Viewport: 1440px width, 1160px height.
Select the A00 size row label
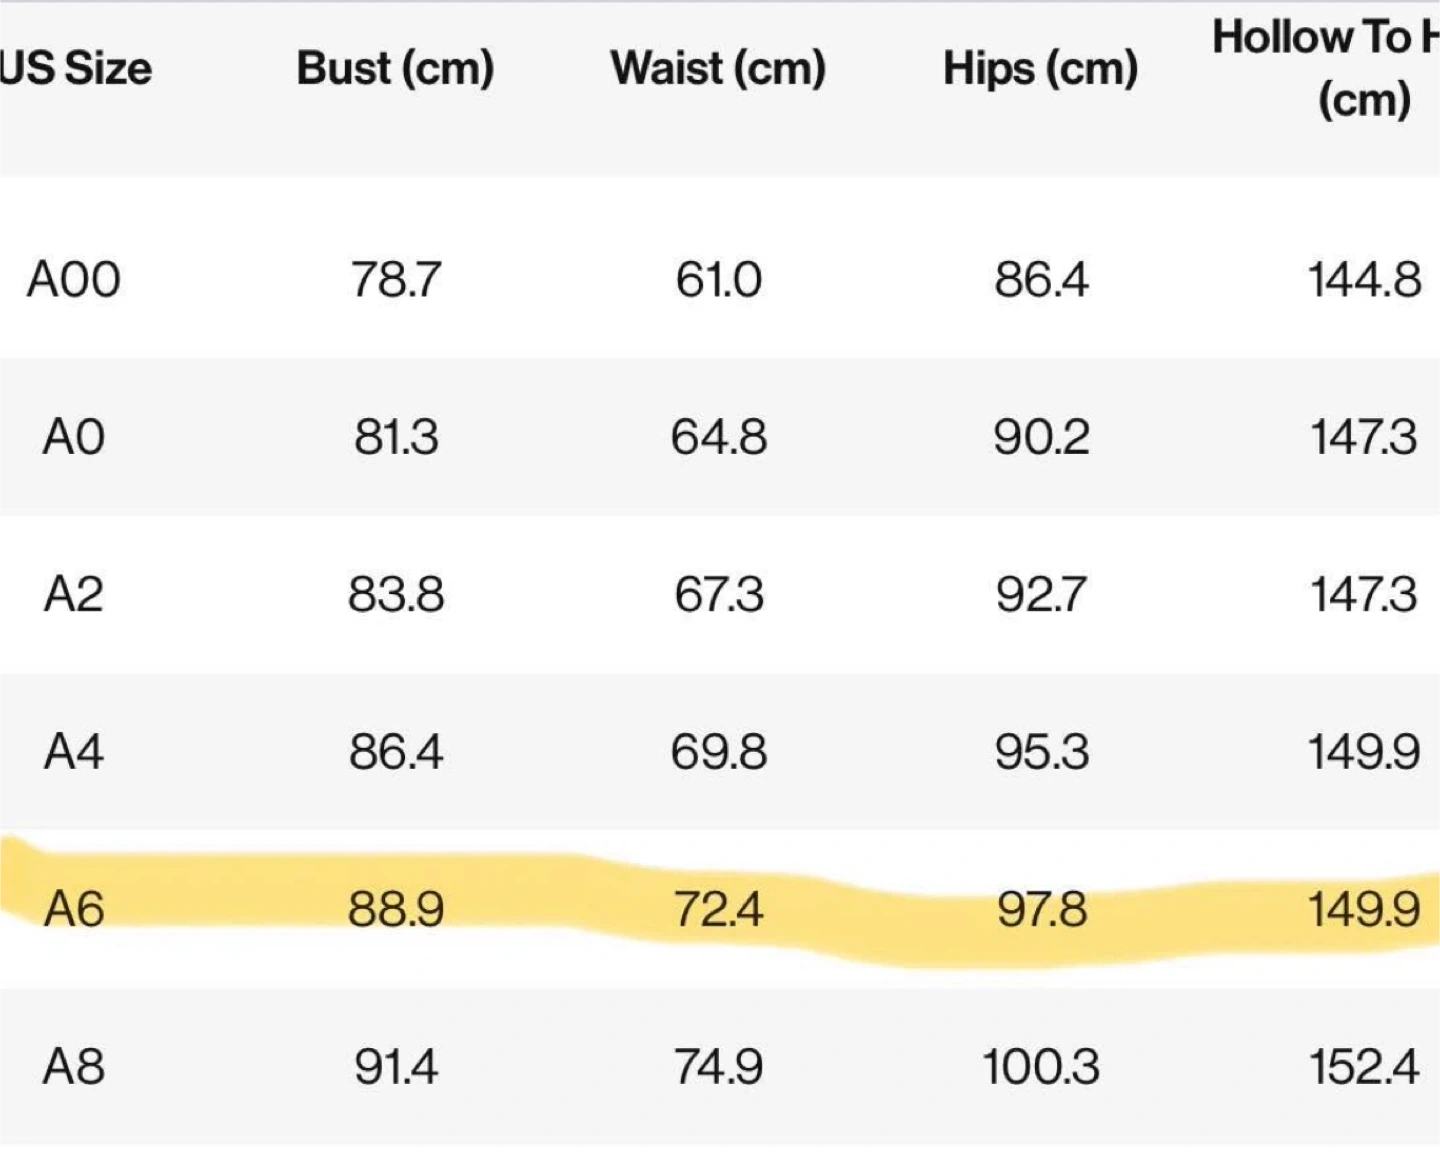click(74, 279)
